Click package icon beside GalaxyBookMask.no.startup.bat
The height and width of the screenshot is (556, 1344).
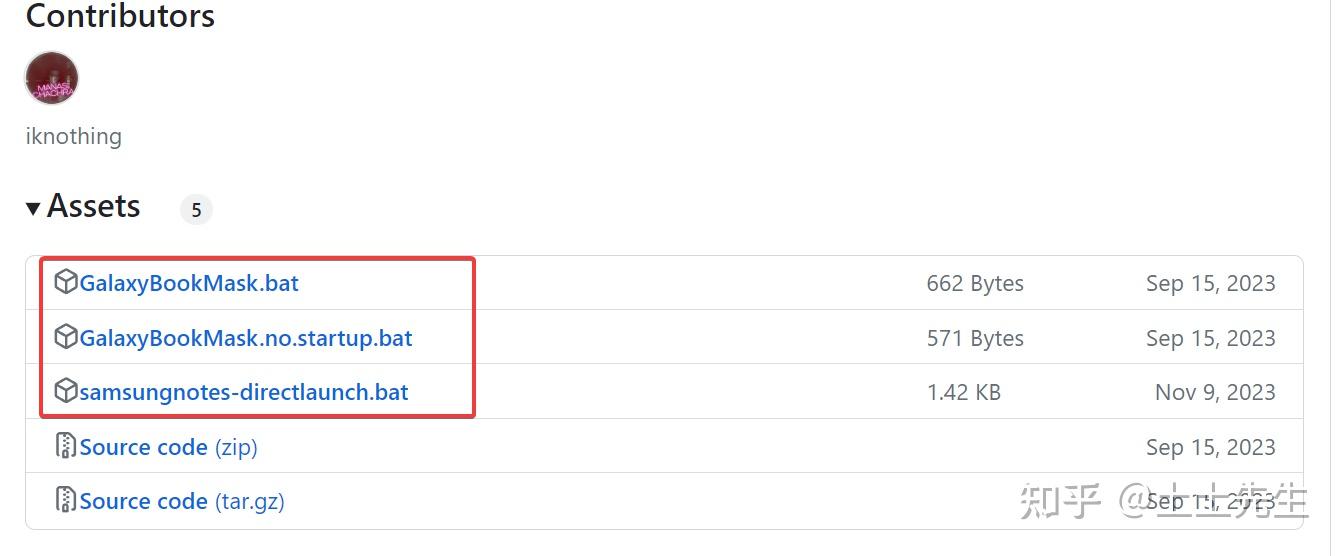coord(66,337)
